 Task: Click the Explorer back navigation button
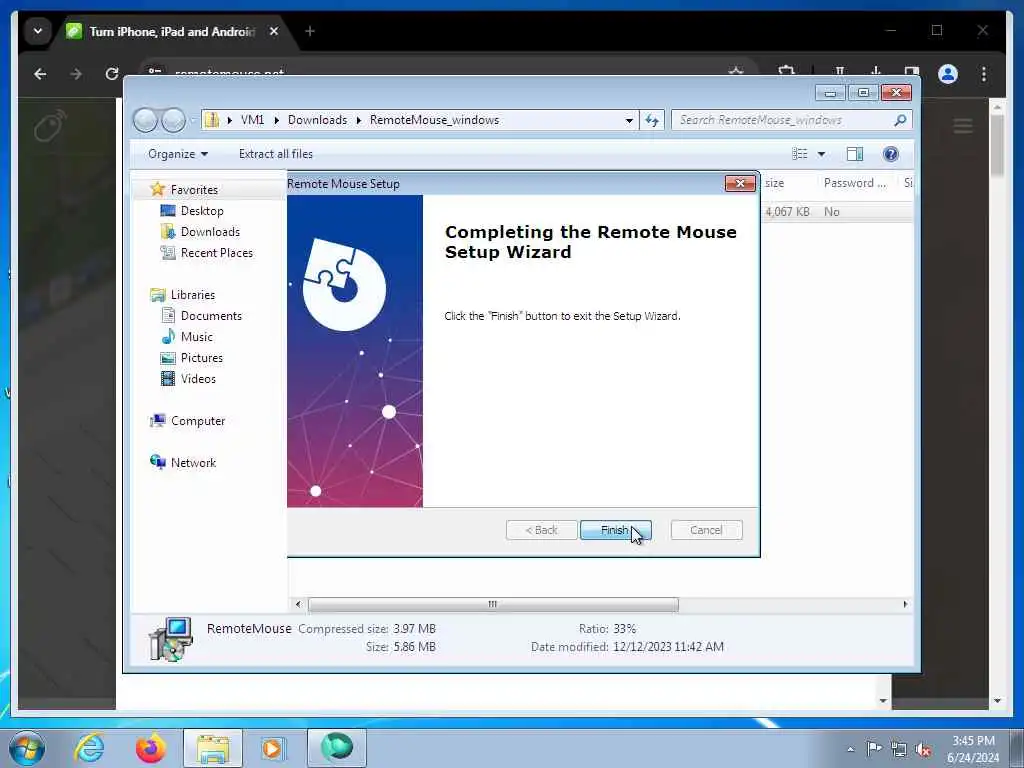click(x=145, y=120)
